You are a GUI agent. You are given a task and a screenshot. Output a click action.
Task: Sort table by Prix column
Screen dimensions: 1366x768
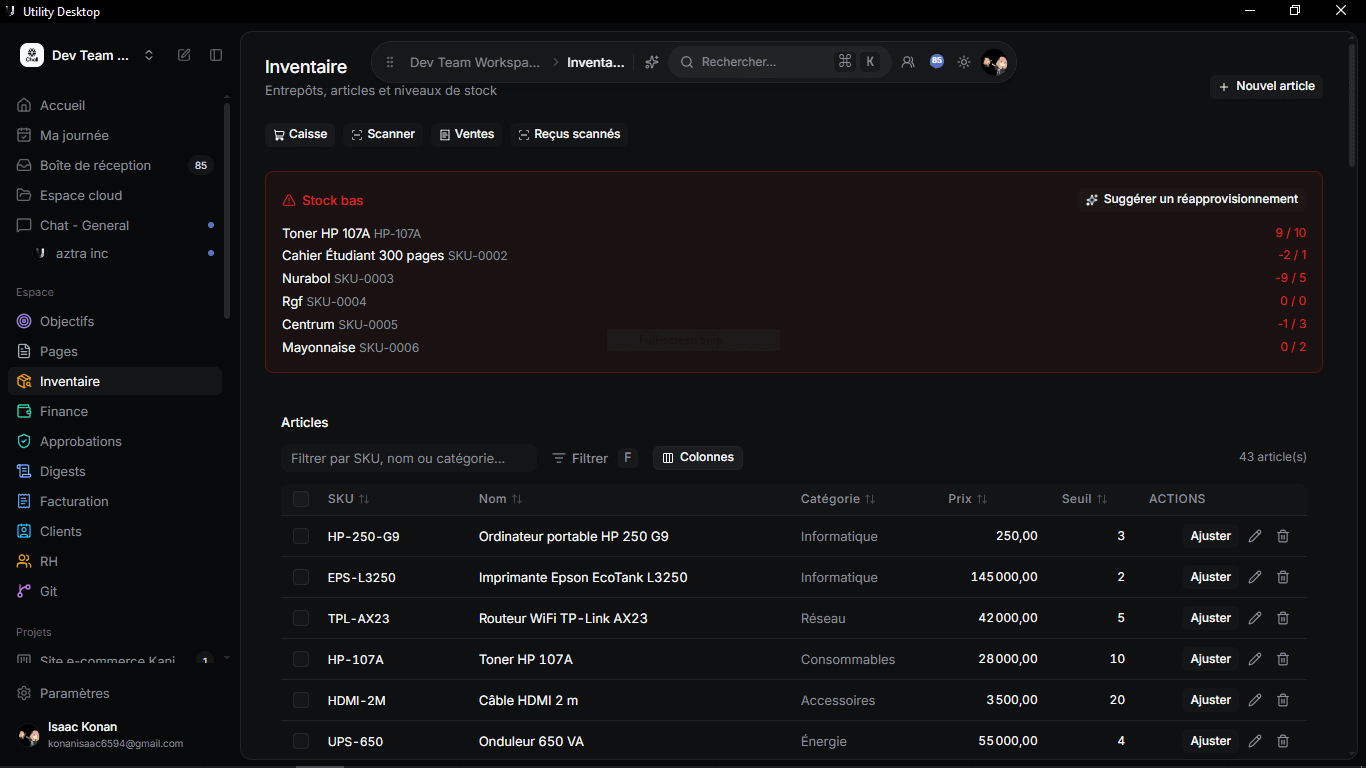point(967,498)
